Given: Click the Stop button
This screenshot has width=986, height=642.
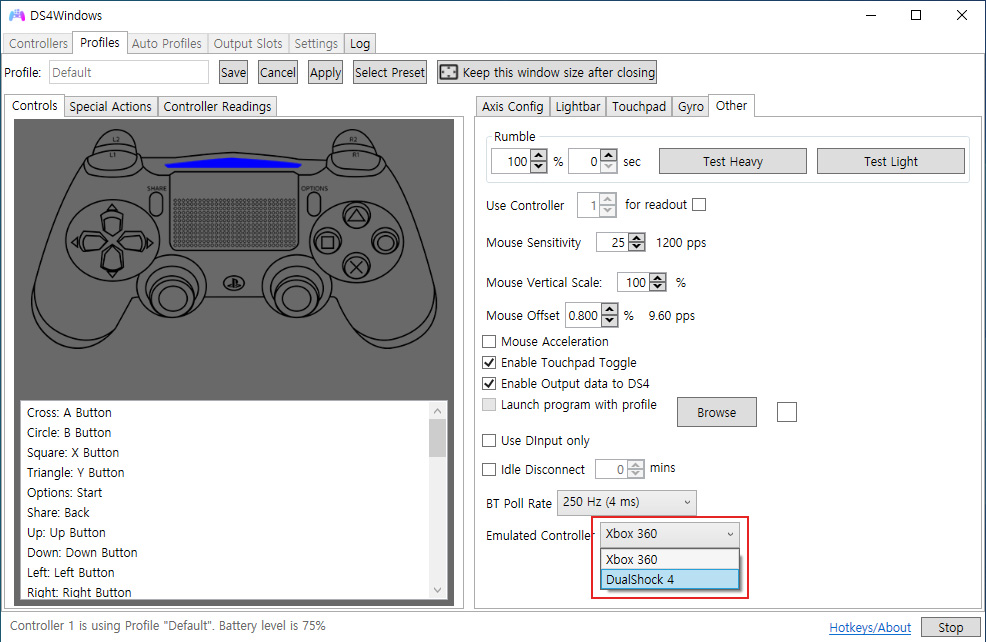Looking at the screenshot, I should pos(950,627).
